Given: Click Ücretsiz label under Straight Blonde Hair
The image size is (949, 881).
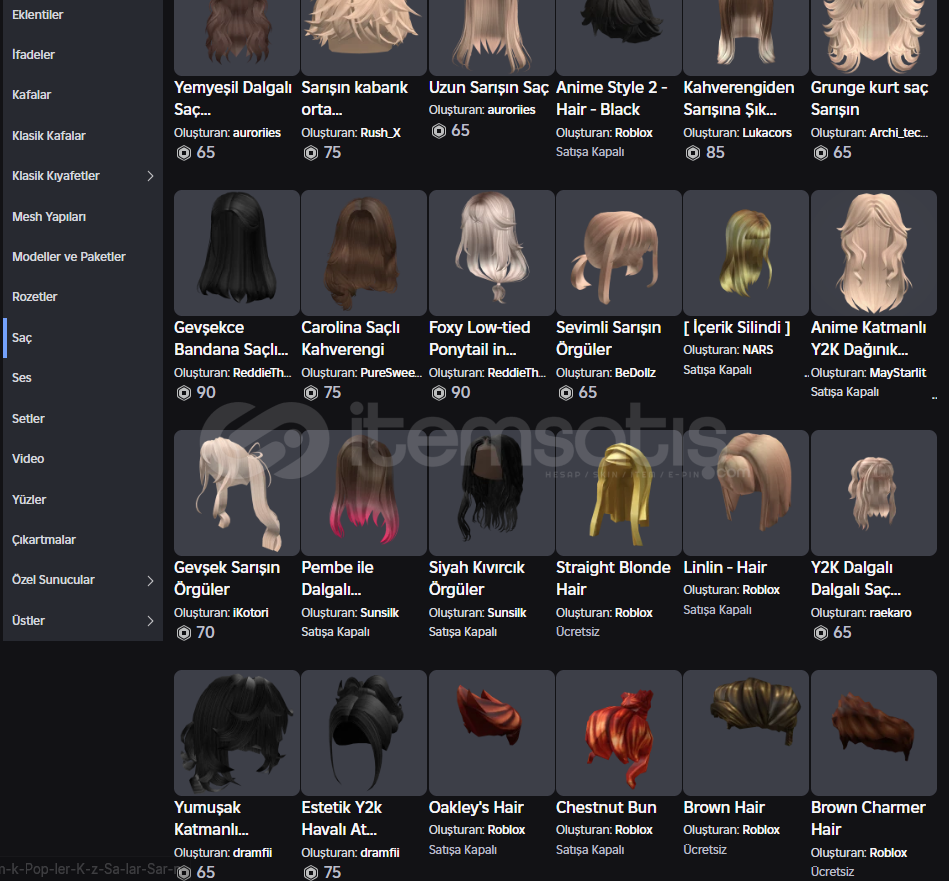Looking at the screenshot, I should point(577,632).
